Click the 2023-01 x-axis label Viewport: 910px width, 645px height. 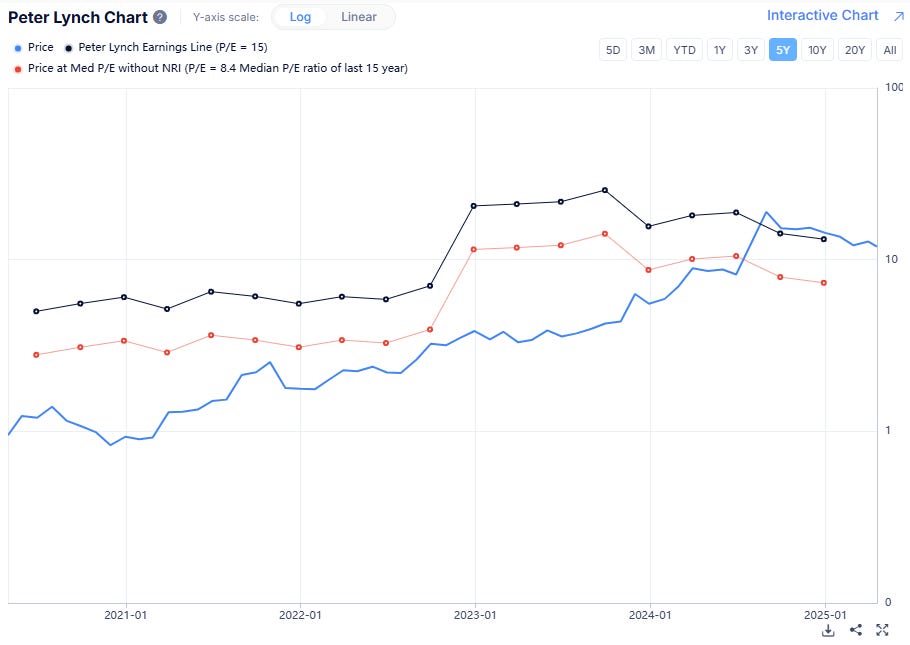[x=475, y=615]
